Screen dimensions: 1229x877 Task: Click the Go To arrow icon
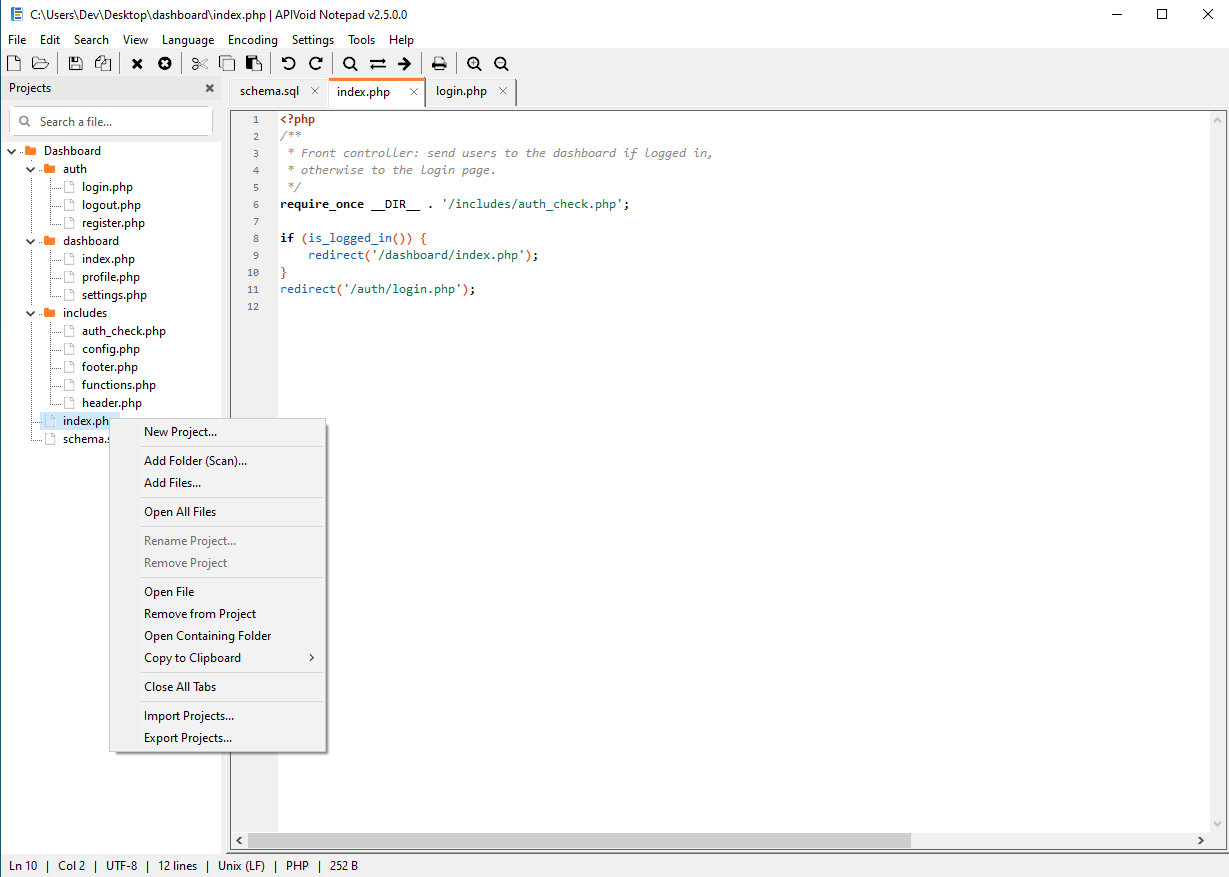click(x=404, y=64)
